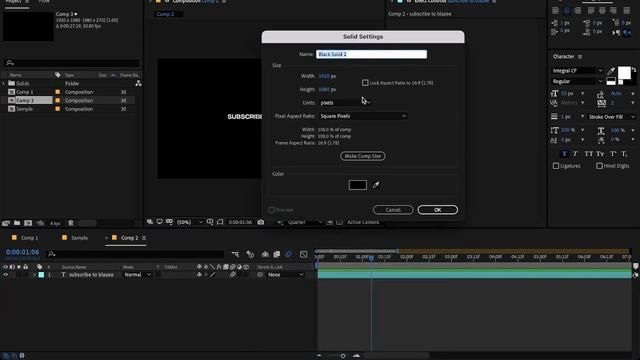Open Comp 2 timeline tab menu icon
The height and width of the screenshot is (360, 640).
144,238
